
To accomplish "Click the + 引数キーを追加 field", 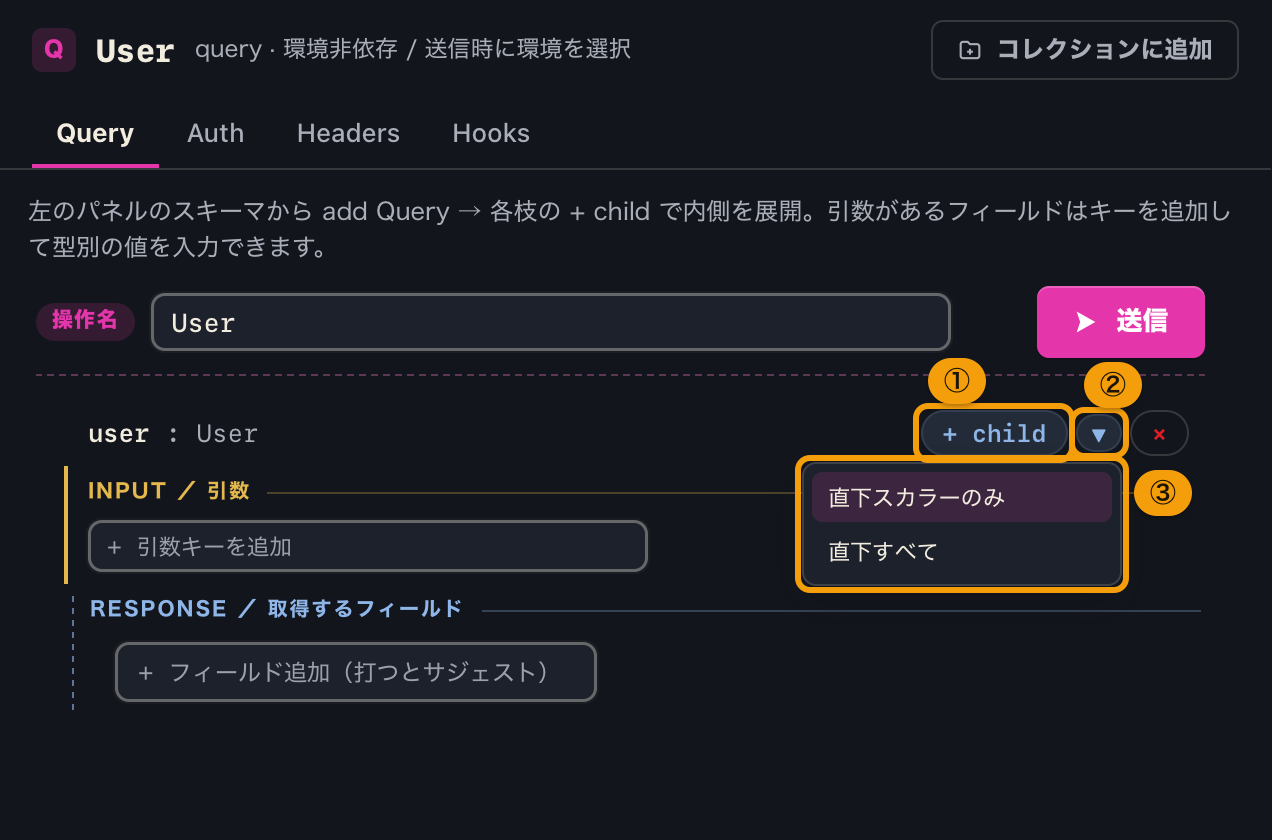I will 368,546.
